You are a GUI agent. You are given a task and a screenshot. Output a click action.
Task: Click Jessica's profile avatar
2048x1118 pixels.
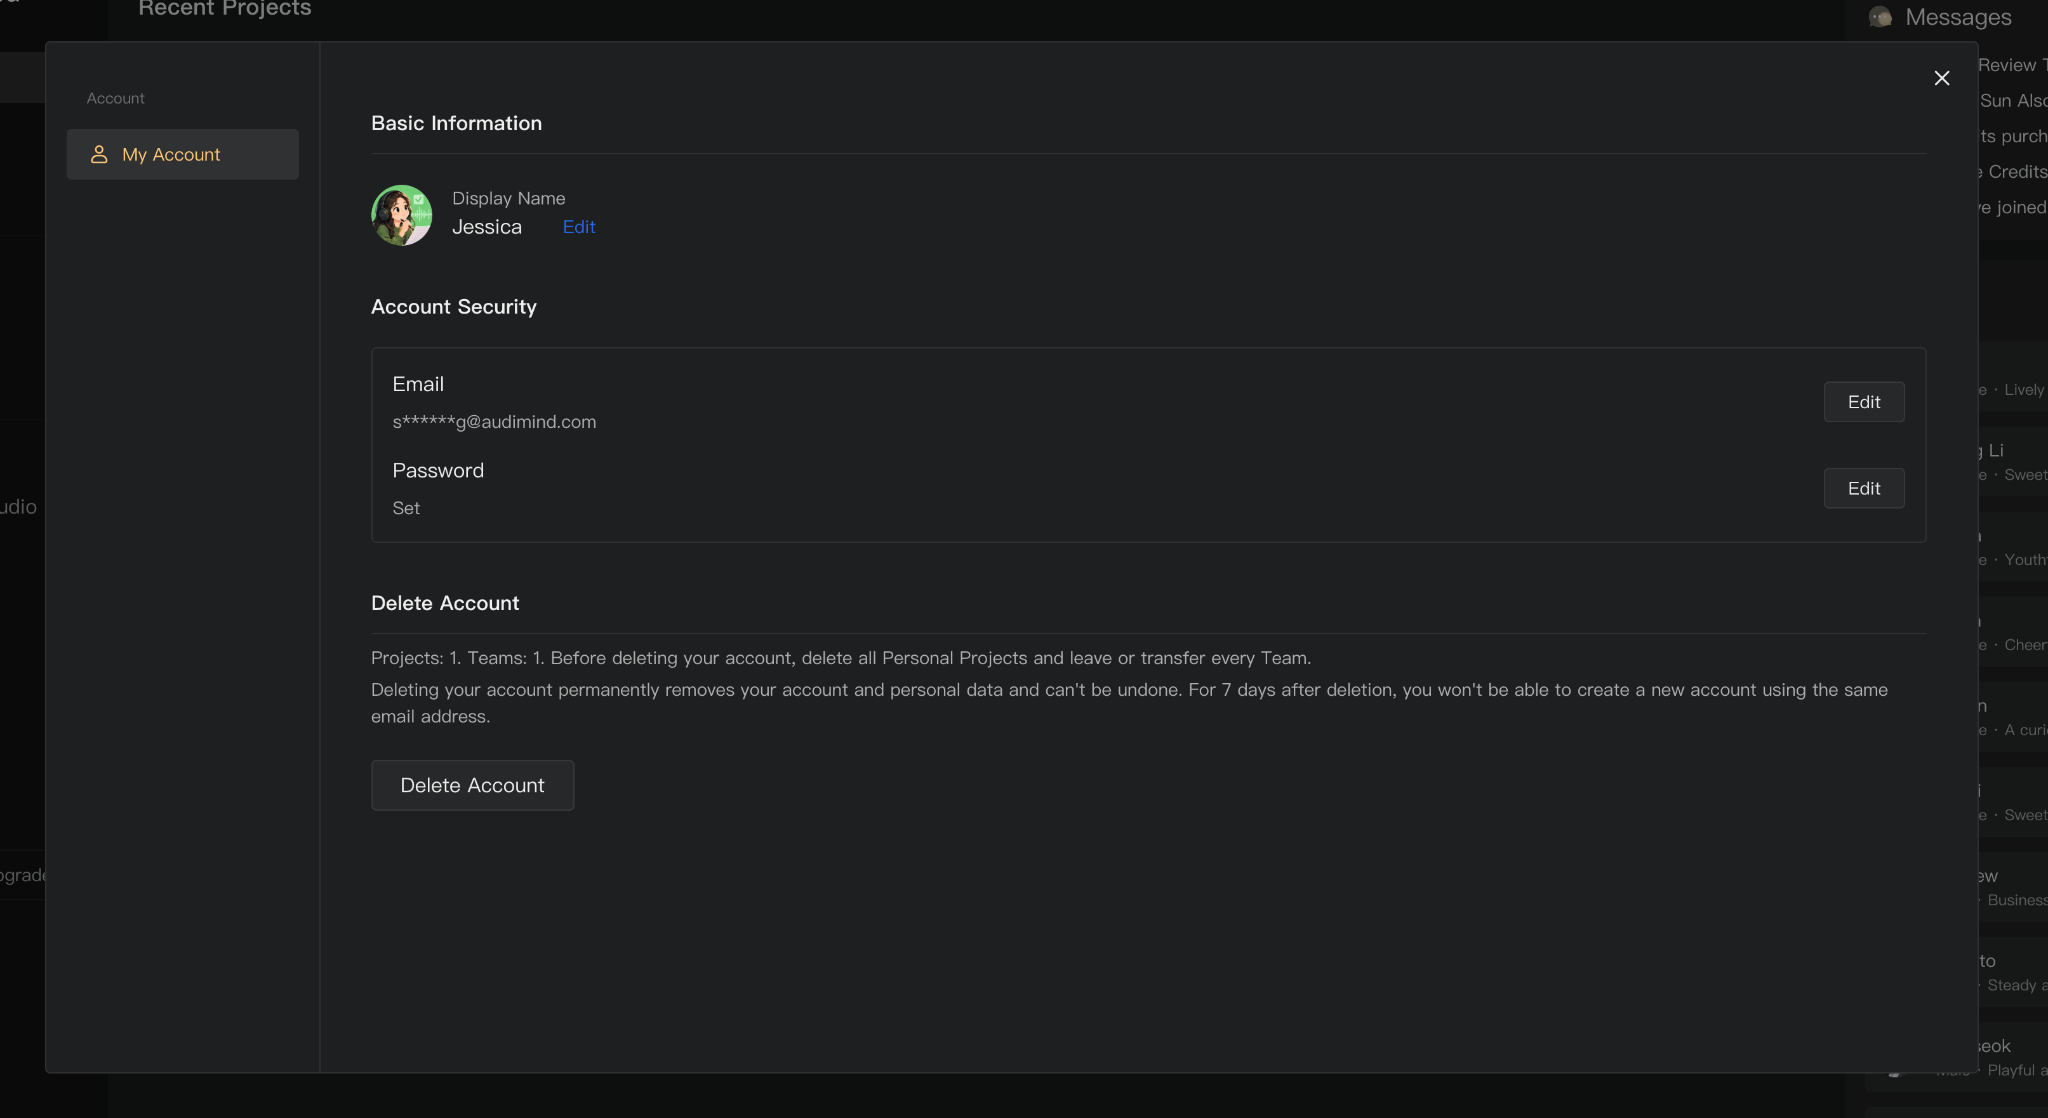coord(402,215)
